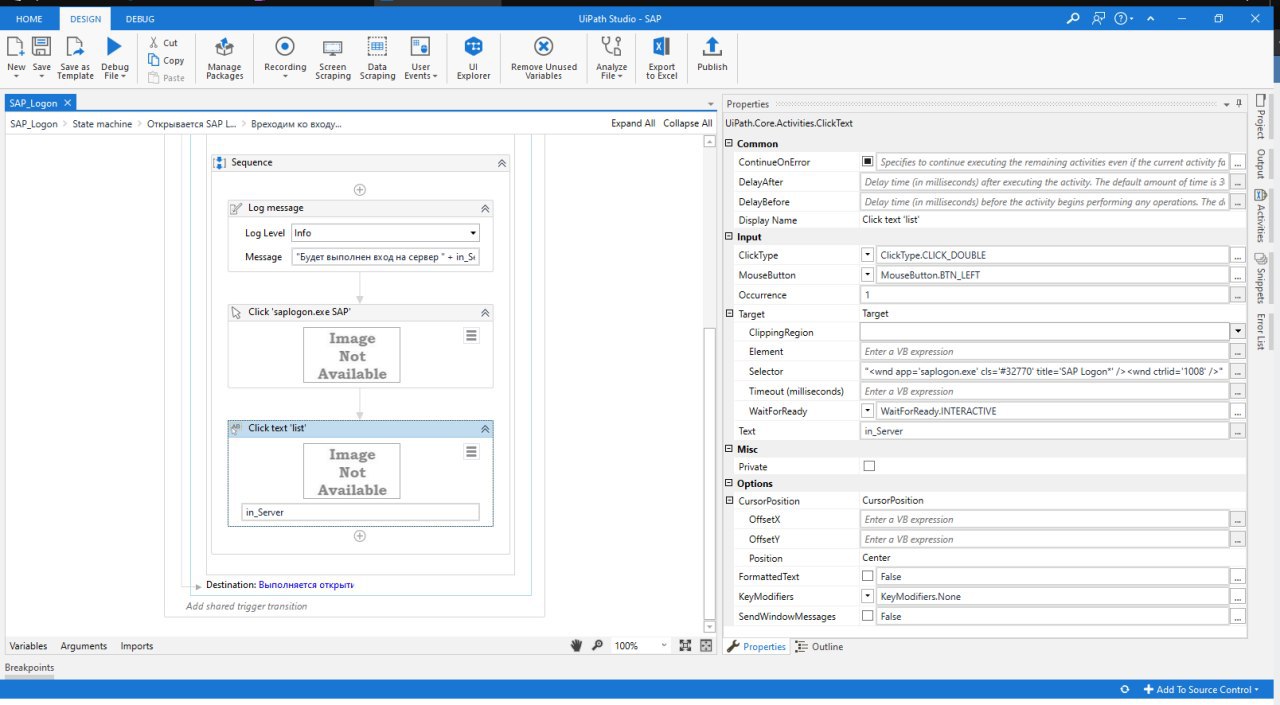The width and height of the screenshot is (1280, 705).
Task: Open the Breakpoints panel
Action: (x=30, y=667)
